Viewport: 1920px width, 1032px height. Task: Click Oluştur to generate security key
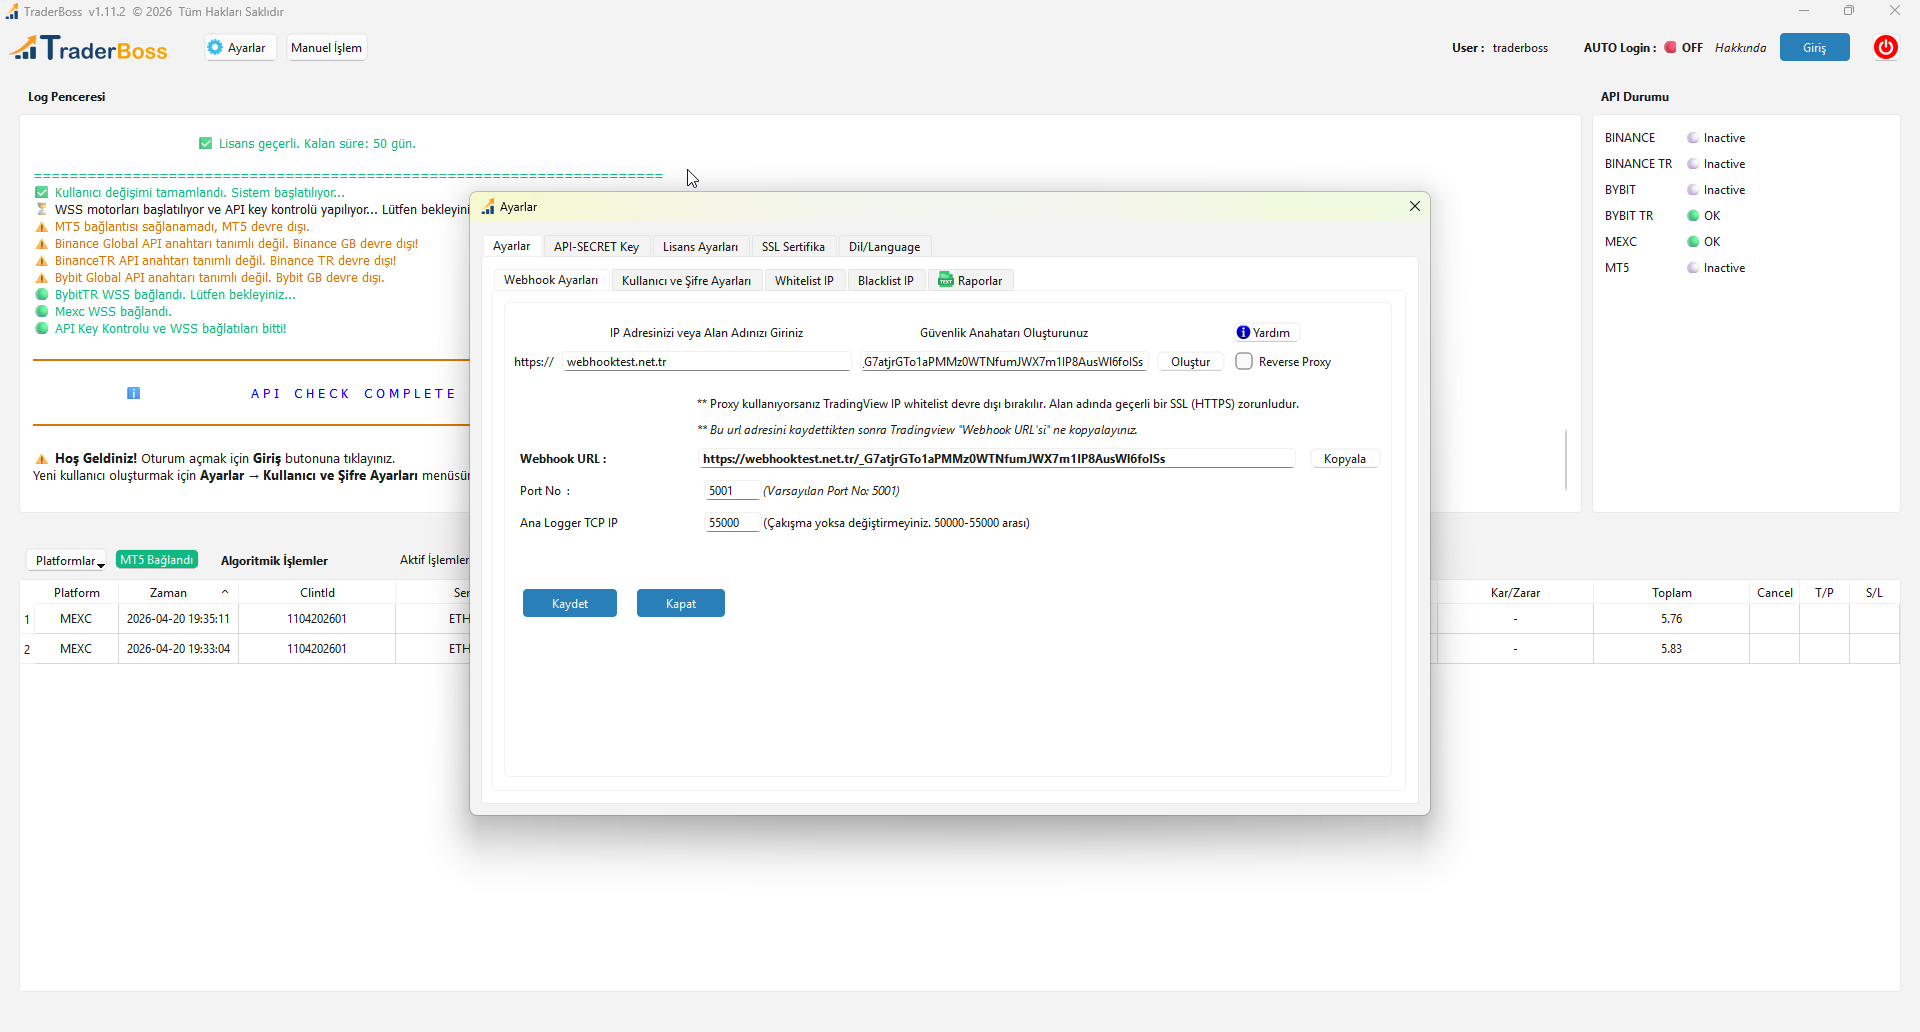click(x=1190, y=362)
